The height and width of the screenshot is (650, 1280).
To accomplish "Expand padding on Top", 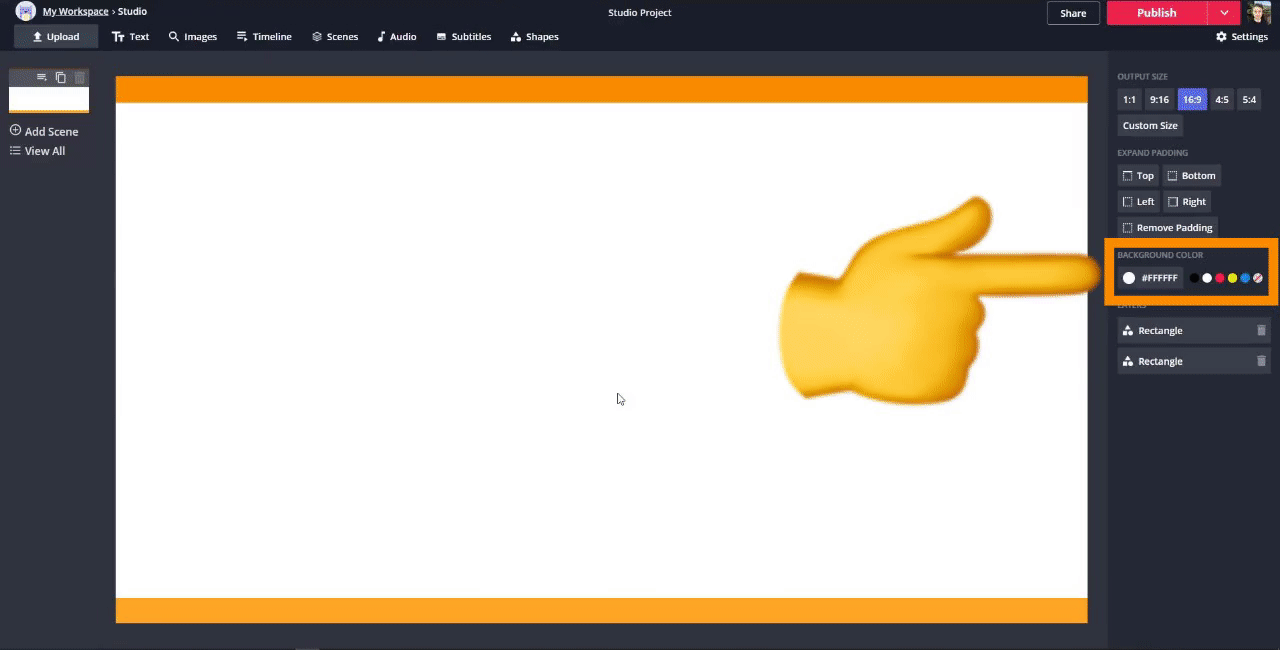I will coord(1138,176).
